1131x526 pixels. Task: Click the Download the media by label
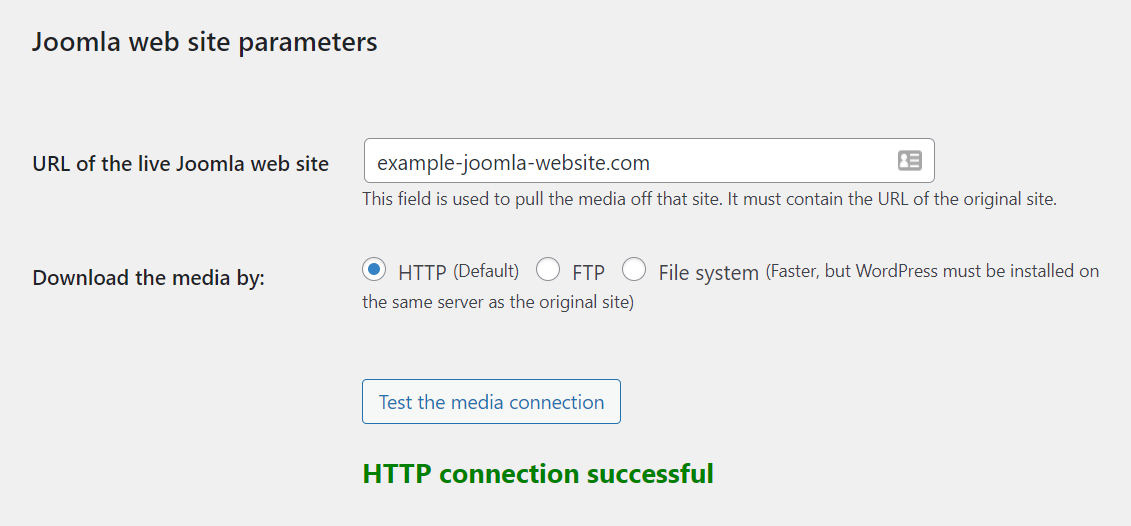click(x=149, y=278)
